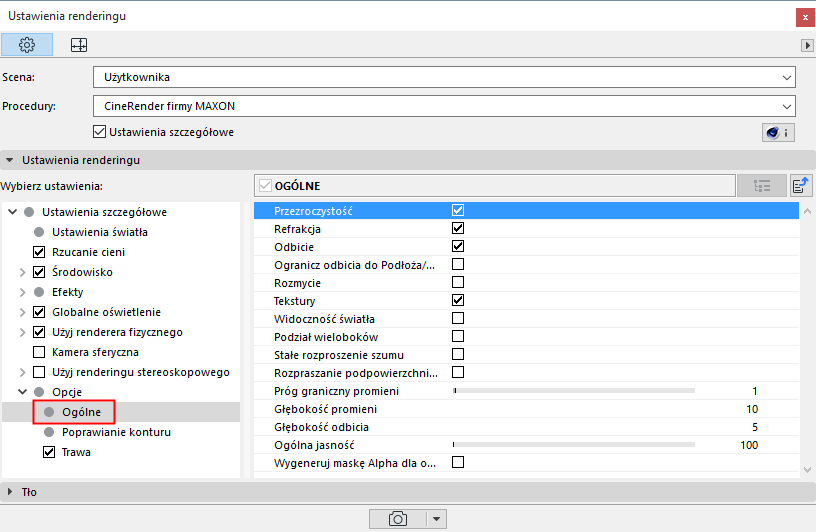Enable Stałe rozproszenie szumu checkbox
The width and height of the screenshot is (816, 532).
click(x=458, y=354)
